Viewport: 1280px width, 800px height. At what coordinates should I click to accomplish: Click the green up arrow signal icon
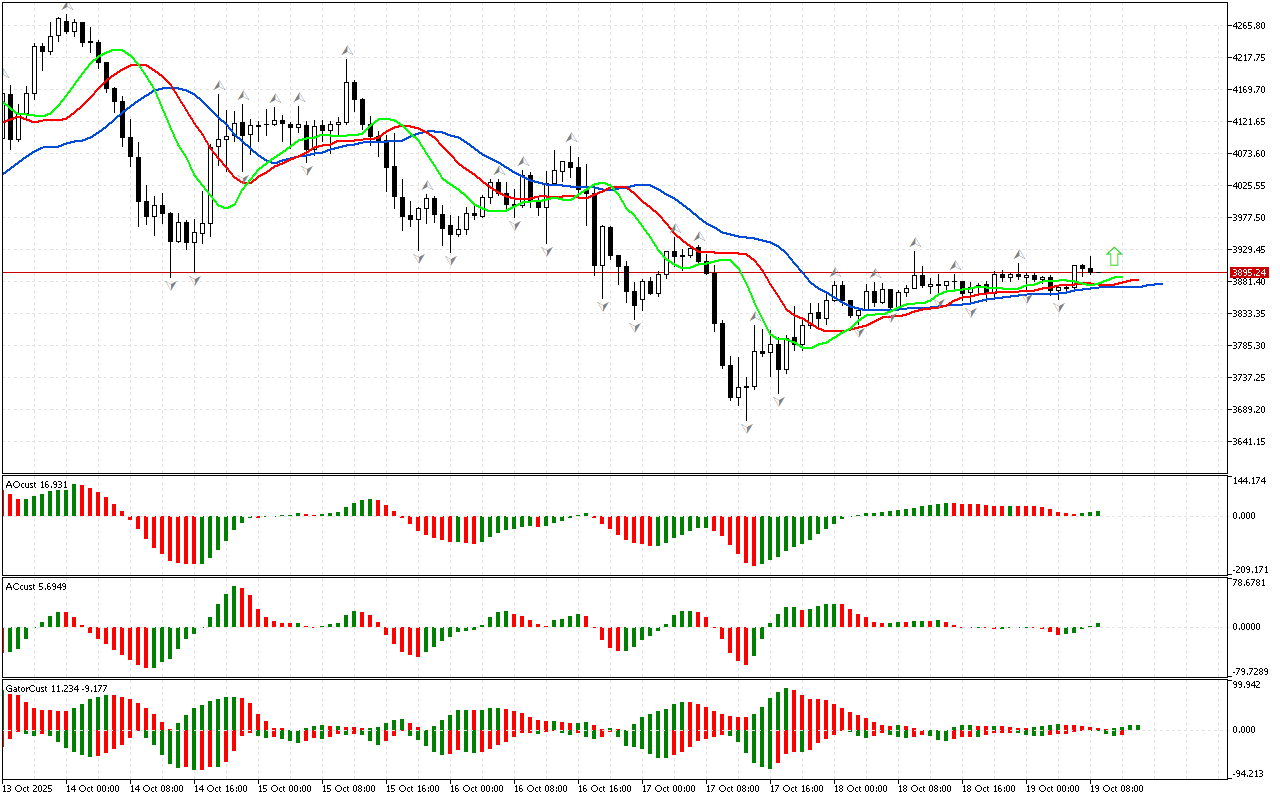coord(1114,256)
